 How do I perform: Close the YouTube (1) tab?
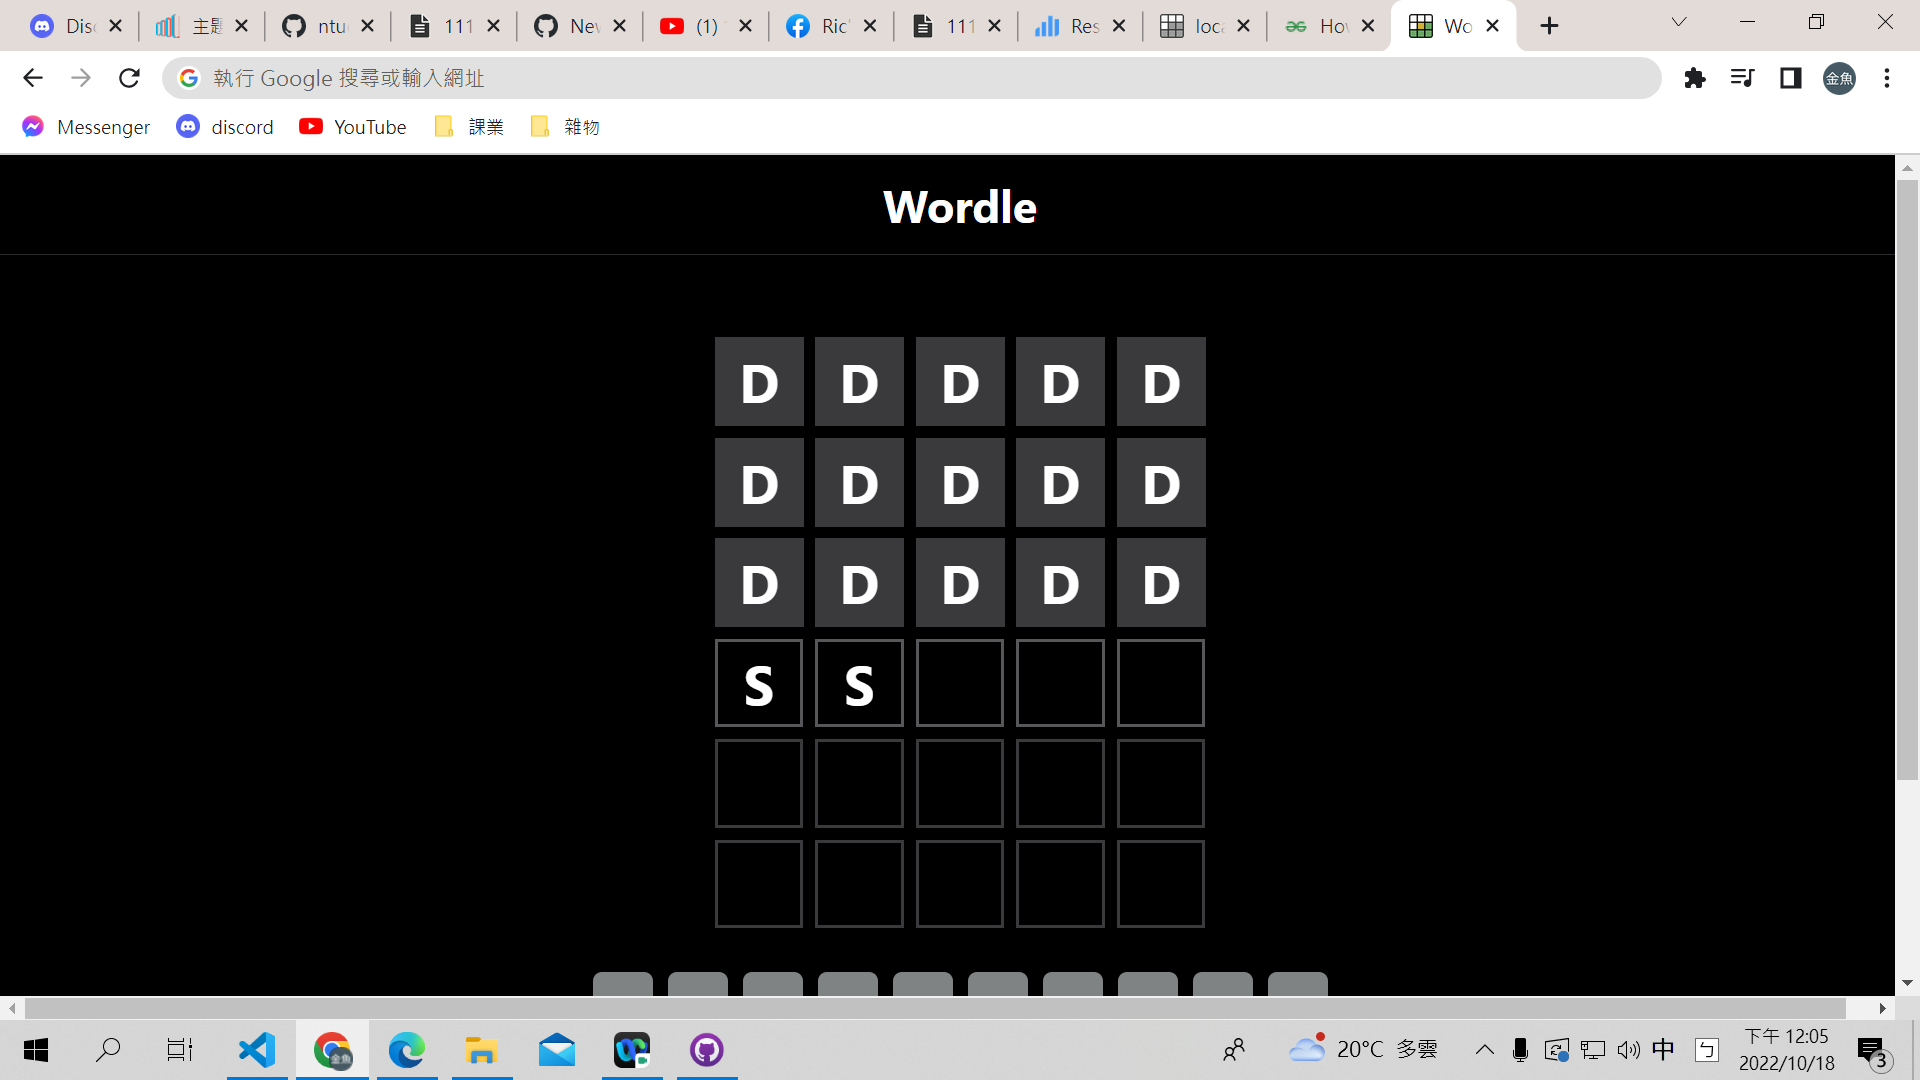coord(745,26)
